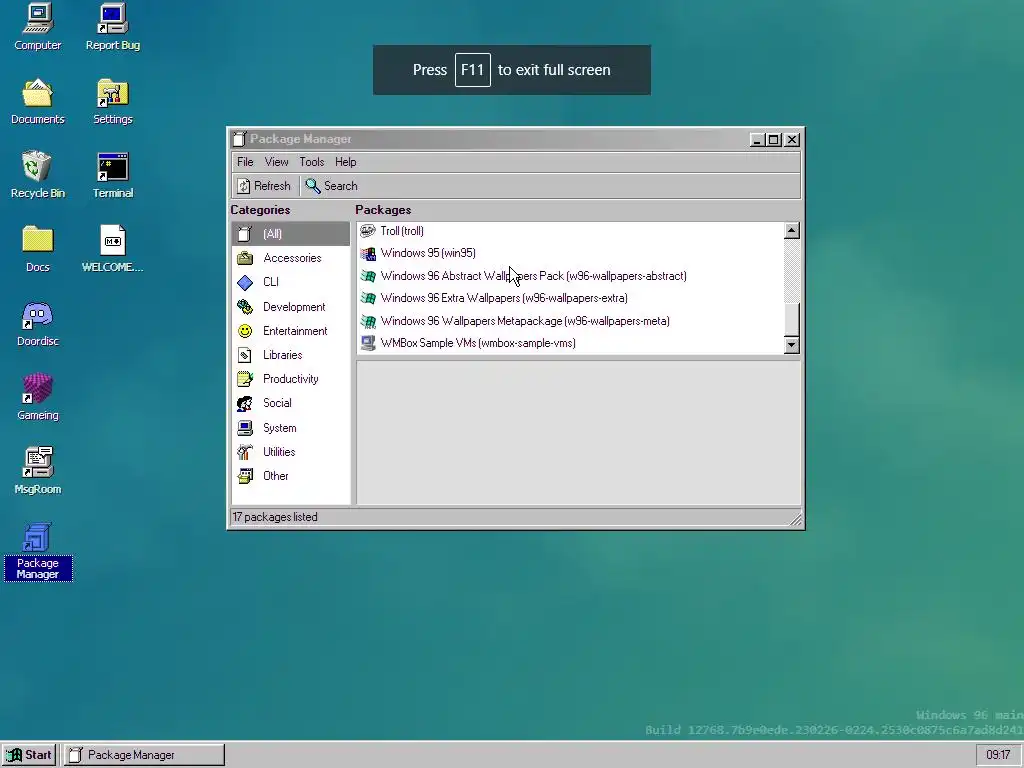Open the Documents folder icon
This screenshot has width=1024, height=768.
(x=37, y=101)
